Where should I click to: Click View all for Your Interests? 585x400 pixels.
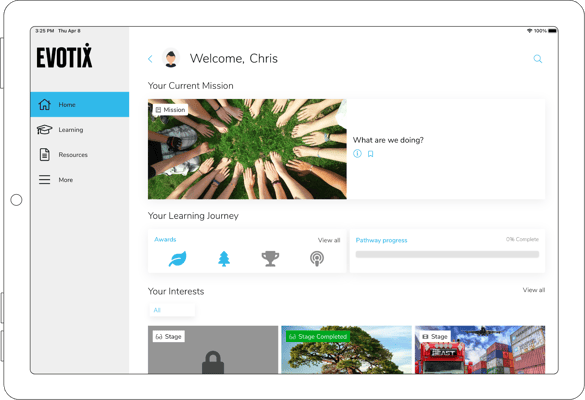[x=534, y=290]
